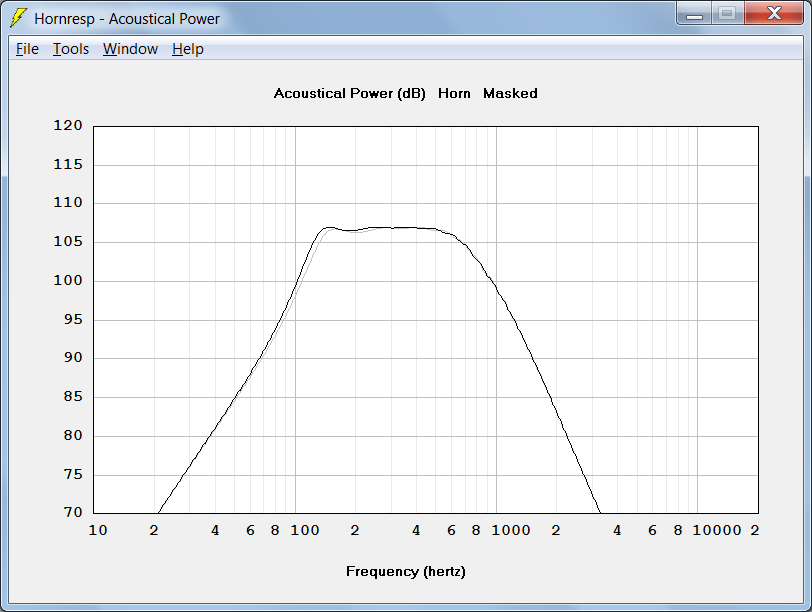Click the 'Frequency (hertz)' axis label
Viewport: 812px width, 612px height.
(x=405, y=572)
